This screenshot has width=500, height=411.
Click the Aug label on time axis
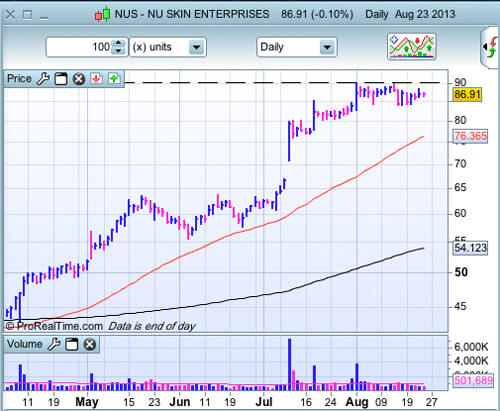point(357,402)
